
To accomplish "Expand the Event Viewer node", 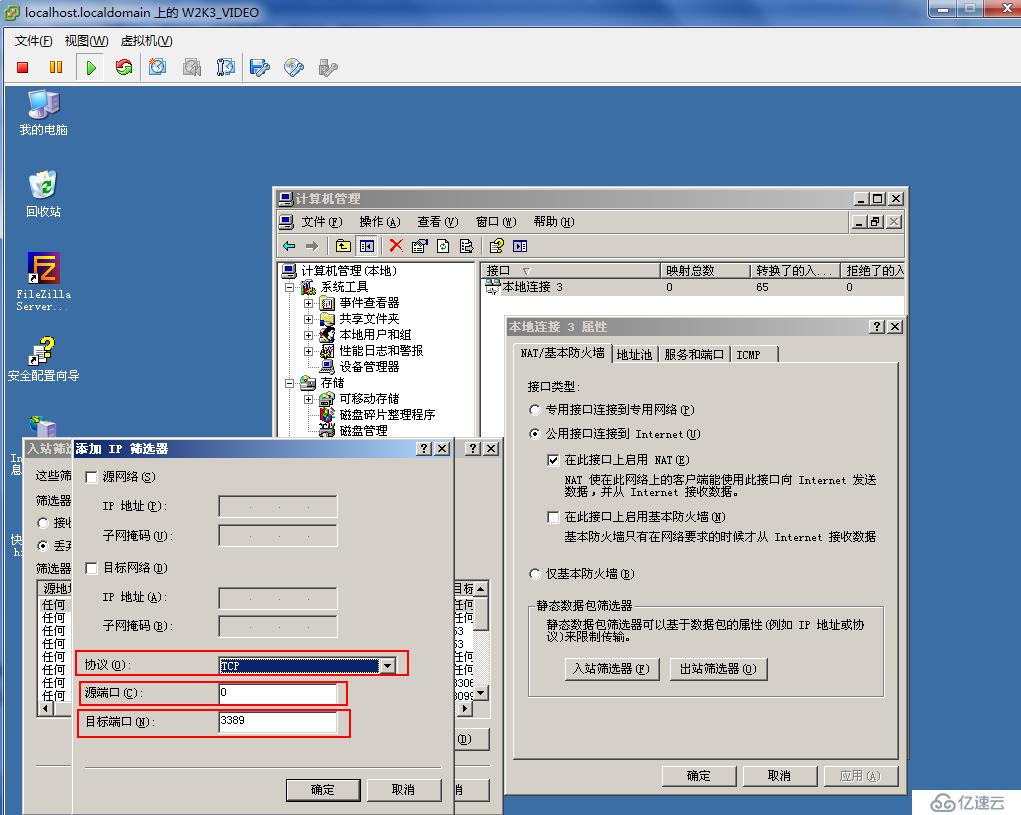I will tap(309, 303).
